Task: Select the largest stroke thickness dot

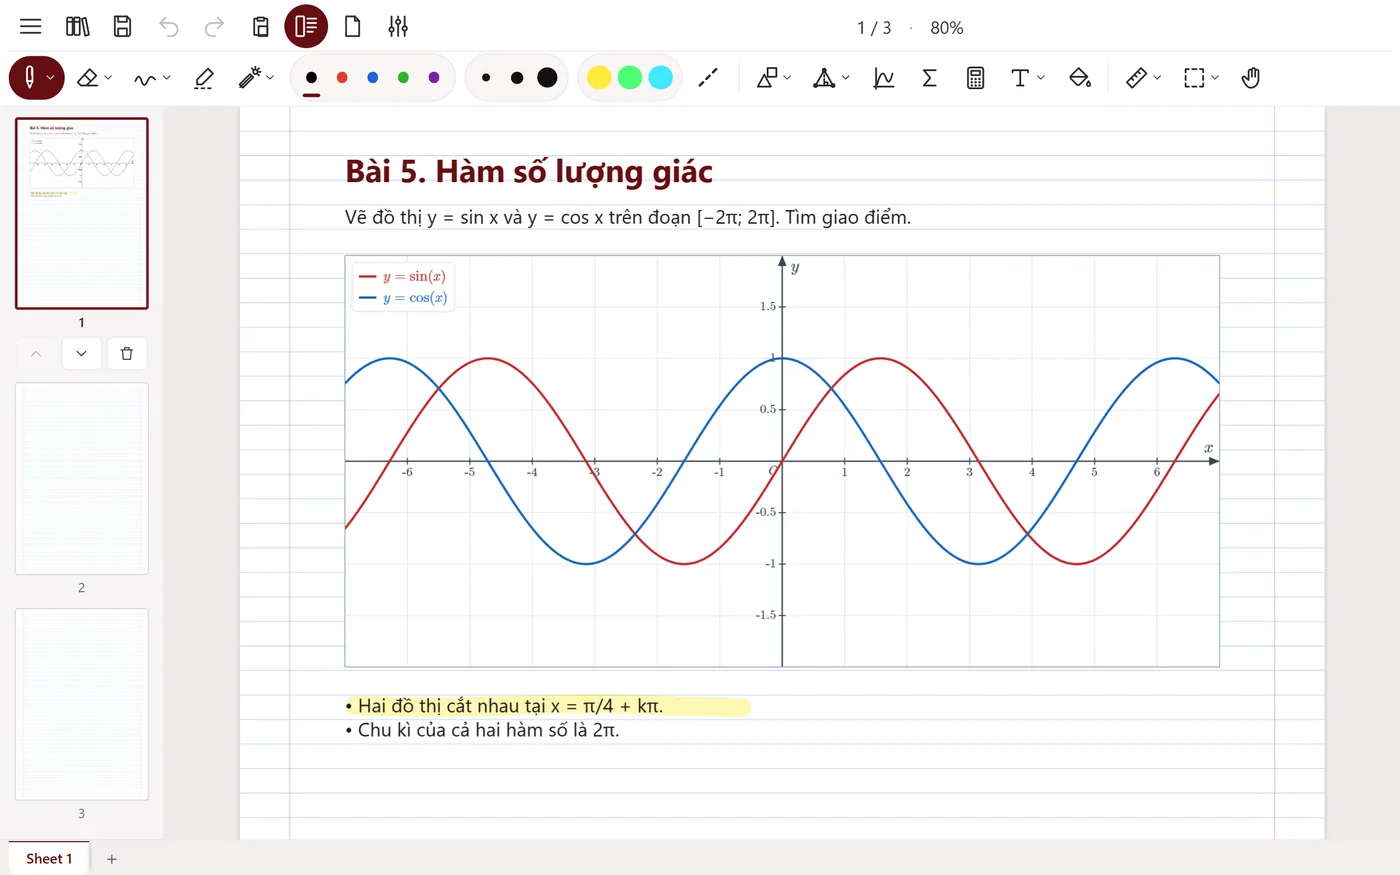Action: [547, 78]
